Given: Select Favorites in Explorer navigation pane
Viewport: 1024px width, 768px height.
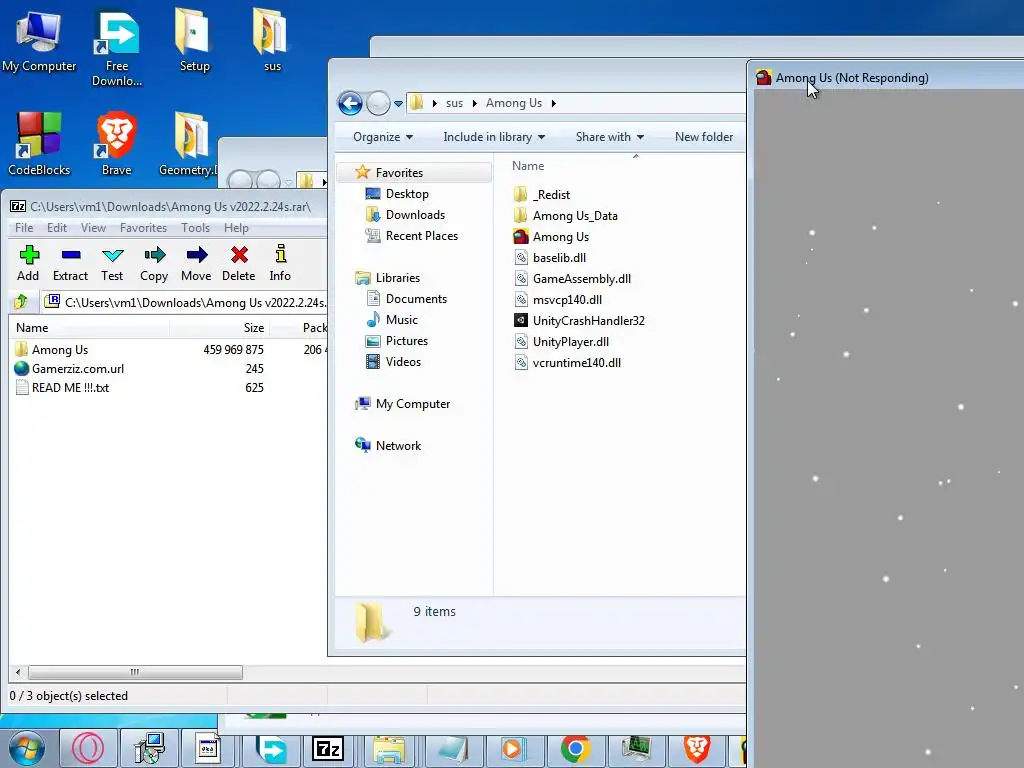Looking at the screenshot, I should [x=399, y=172].
